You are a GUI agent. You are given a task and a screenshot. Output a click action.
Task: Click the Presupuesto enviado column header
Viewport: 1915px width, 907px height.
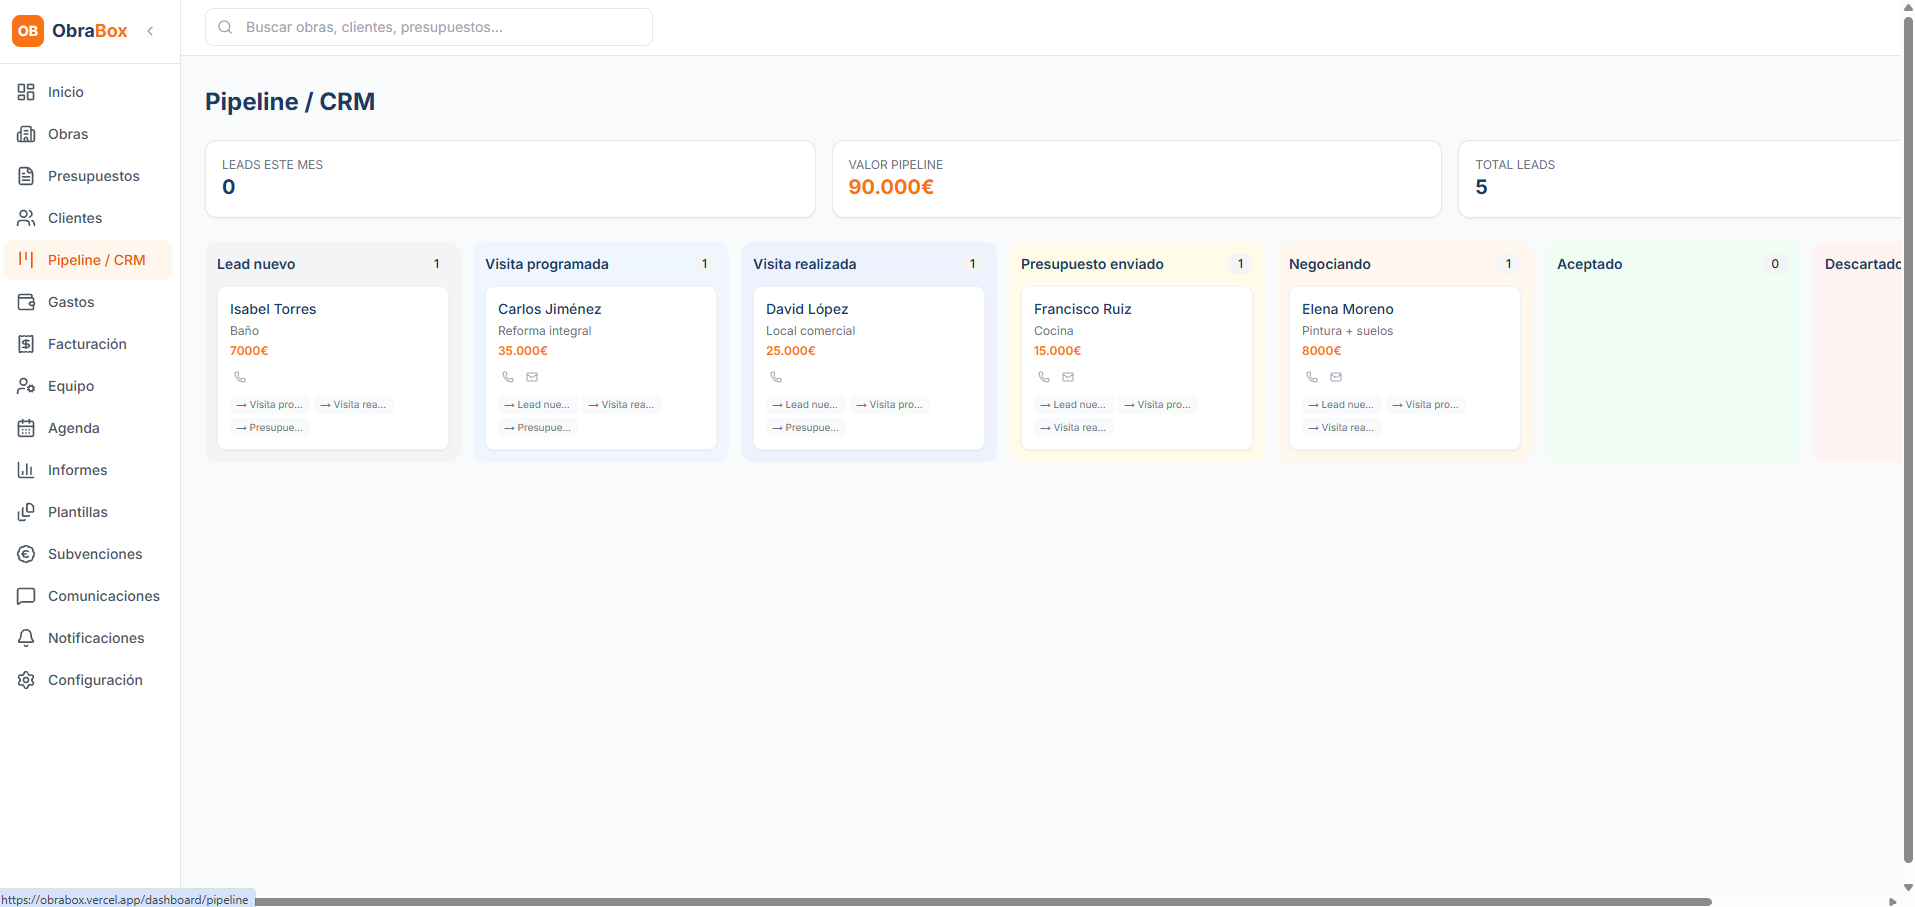pyautogui.click(x=1092, y=264)
